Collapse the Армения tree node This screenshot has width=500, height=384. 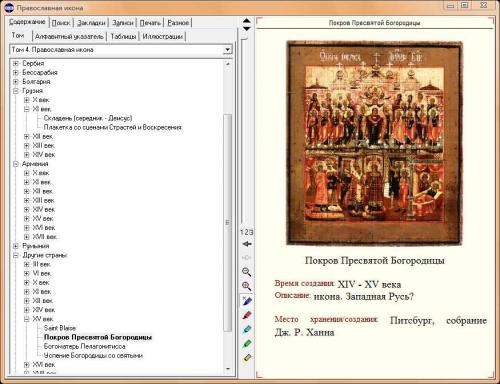16,164
